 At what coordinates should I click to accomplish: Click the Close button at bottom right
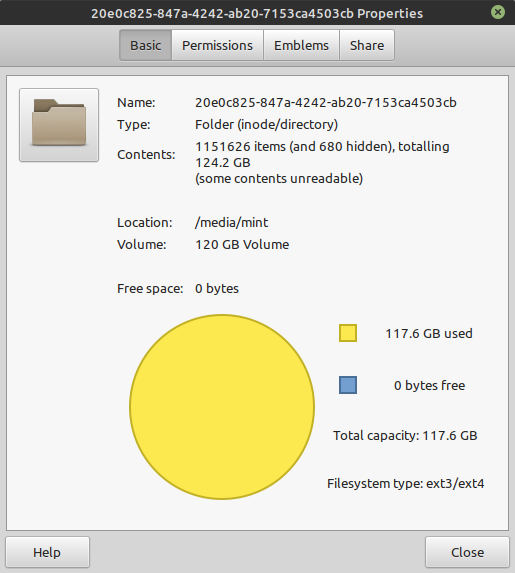point(467,552)
